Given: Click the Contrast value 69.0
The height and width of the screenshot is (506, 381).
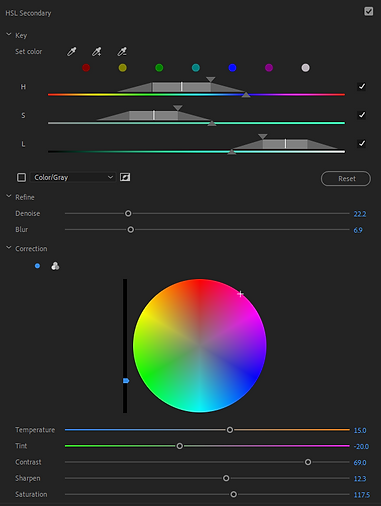Looking at the screenshot, I should [360, 463].
